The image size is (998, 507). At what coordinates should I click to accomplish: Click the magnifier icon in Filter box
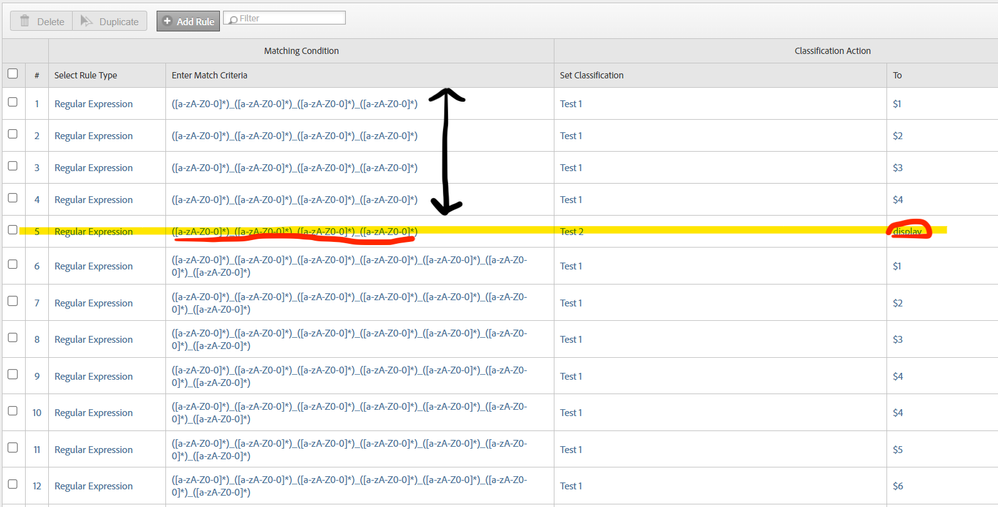pyautogui.click(x=232, y=19)
